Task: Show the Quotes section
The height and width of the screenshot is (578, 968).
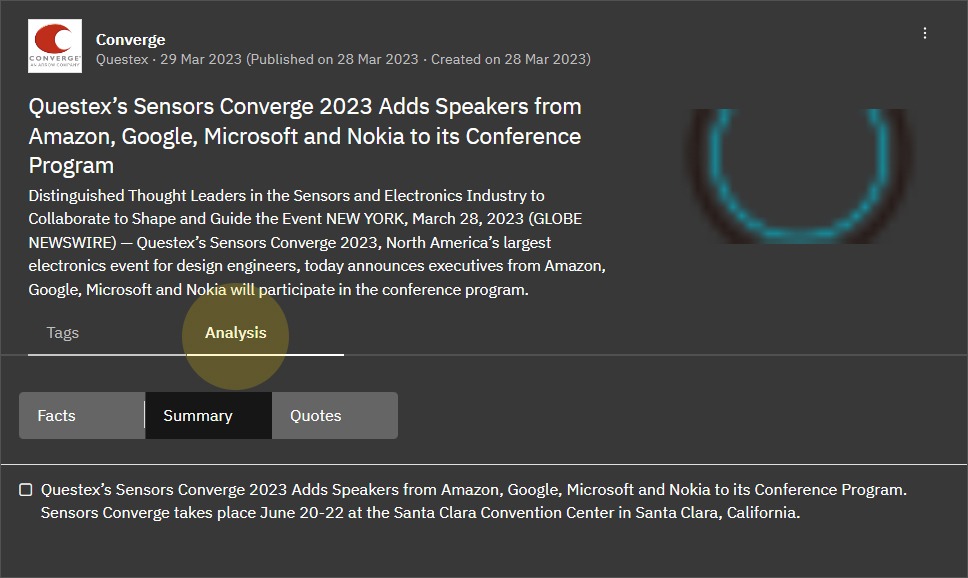Action: 316,416
